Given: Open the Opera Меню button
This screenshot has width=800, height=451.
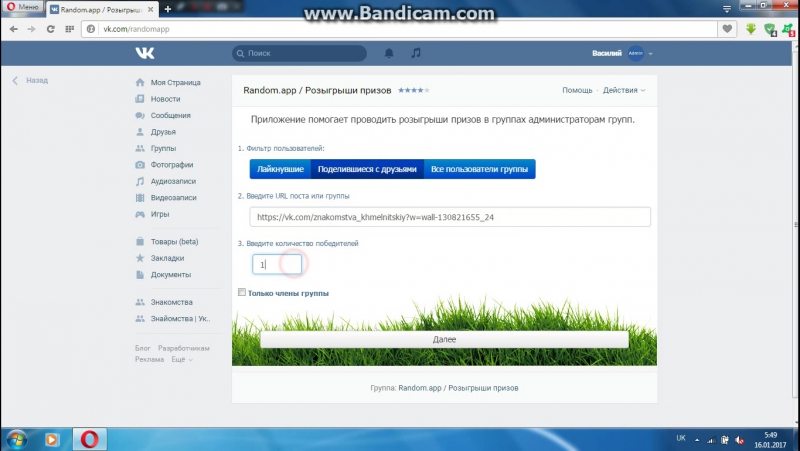Looking at the screenshot, I should coord(22,7).
